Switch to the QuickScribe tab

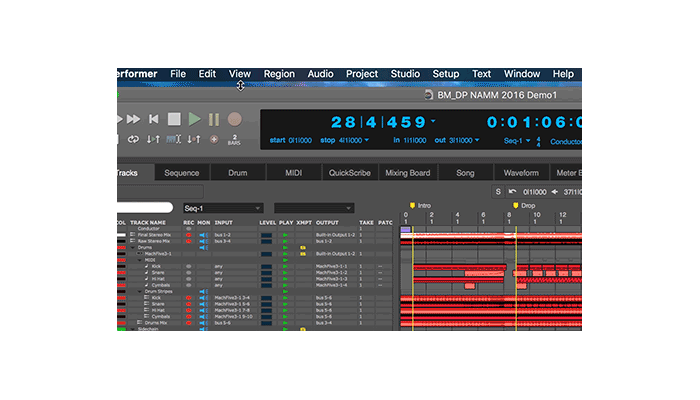[350, 173]
